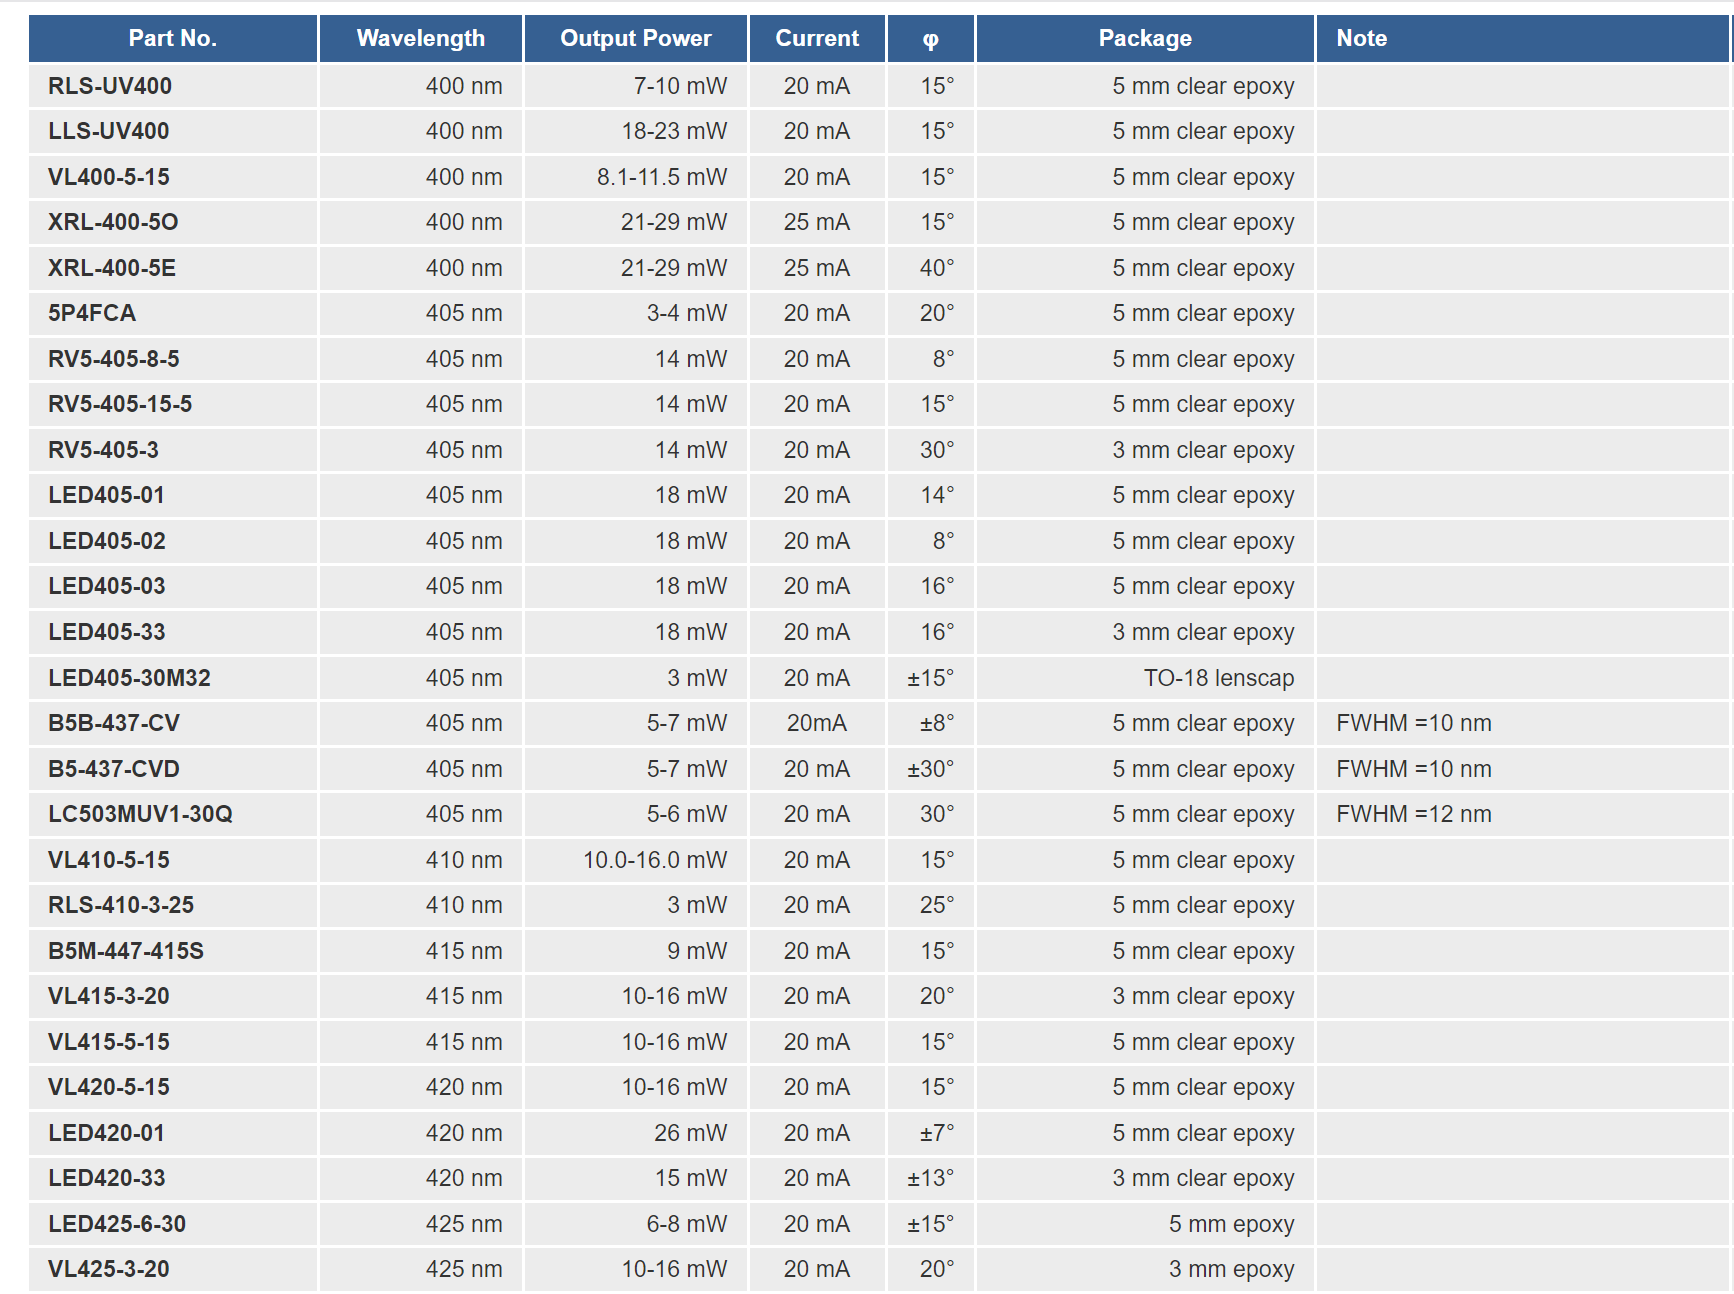Select part number VL420-5-15
The height and width of the screenshot is (1294, 1734).
tap(109, 1087)
